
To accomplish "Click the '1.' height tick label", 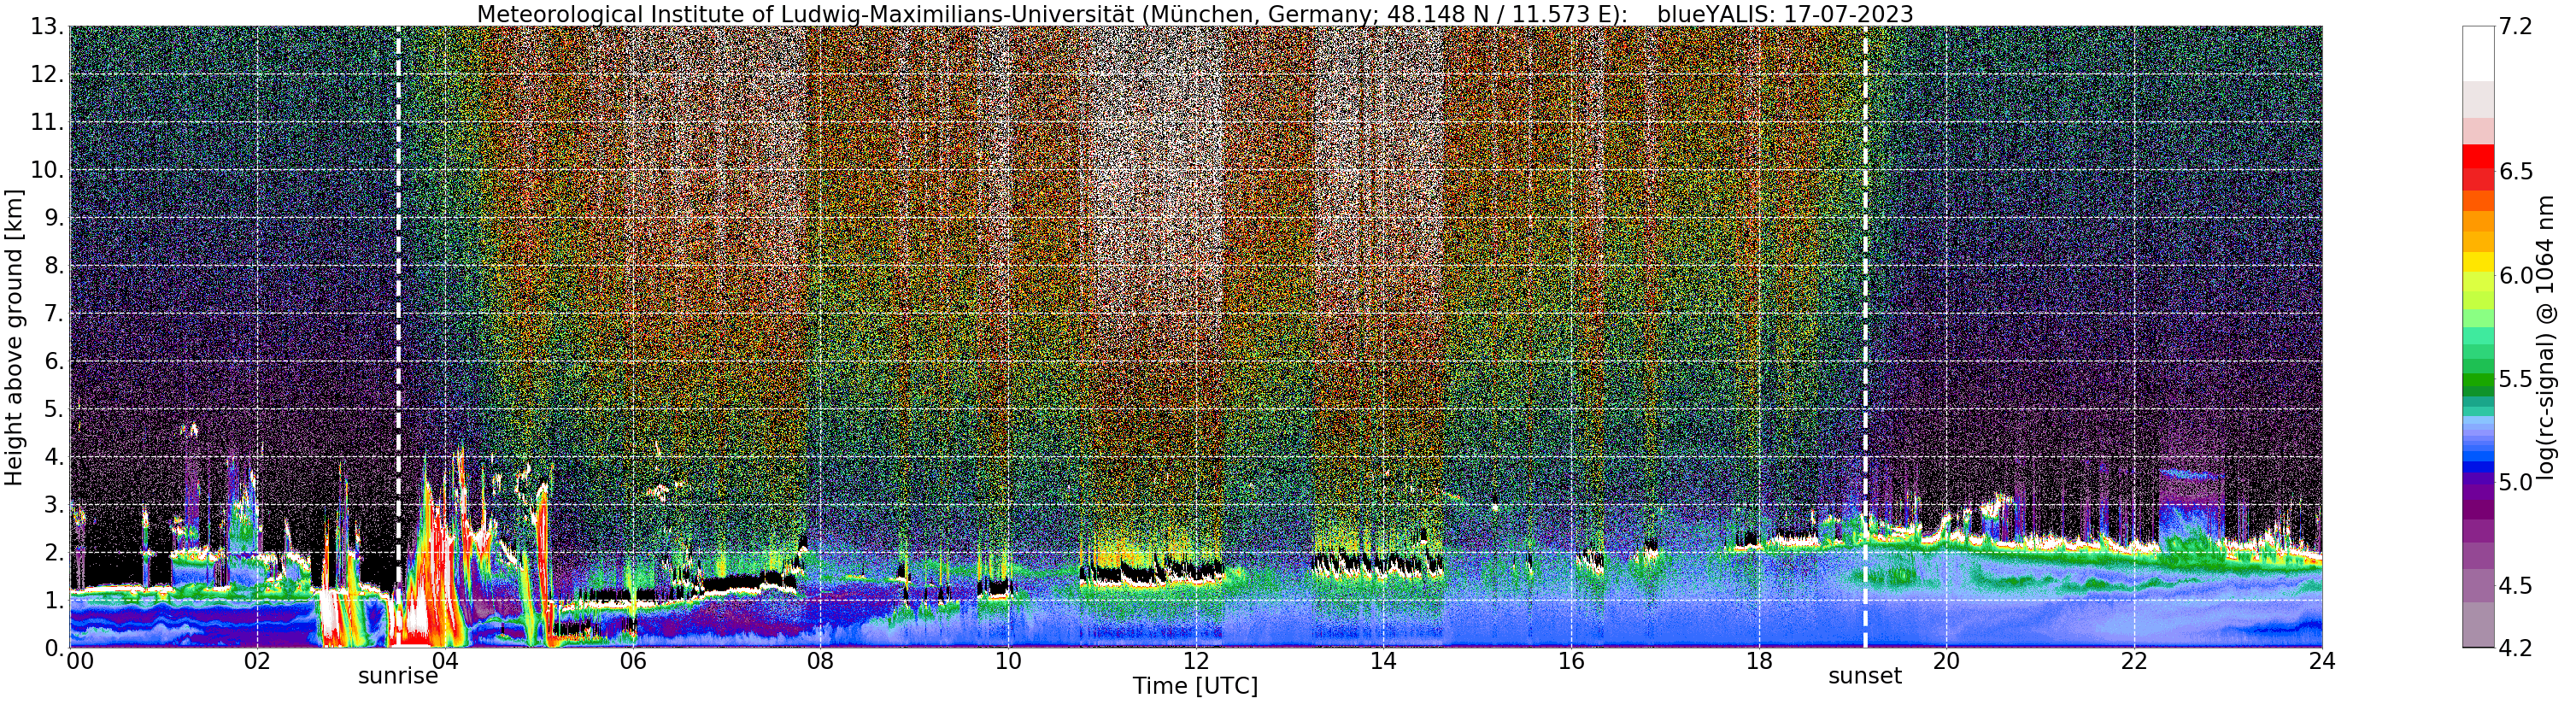I will pyautogui.click(x=54, y=600).
